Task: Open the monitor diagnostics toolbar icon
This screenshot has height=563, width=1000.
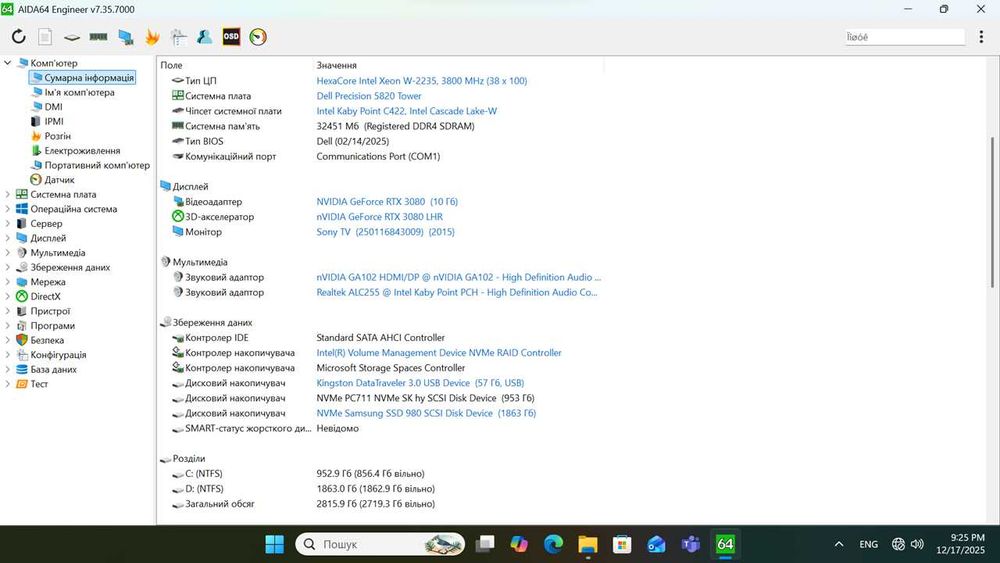Action: click(126, 37)
